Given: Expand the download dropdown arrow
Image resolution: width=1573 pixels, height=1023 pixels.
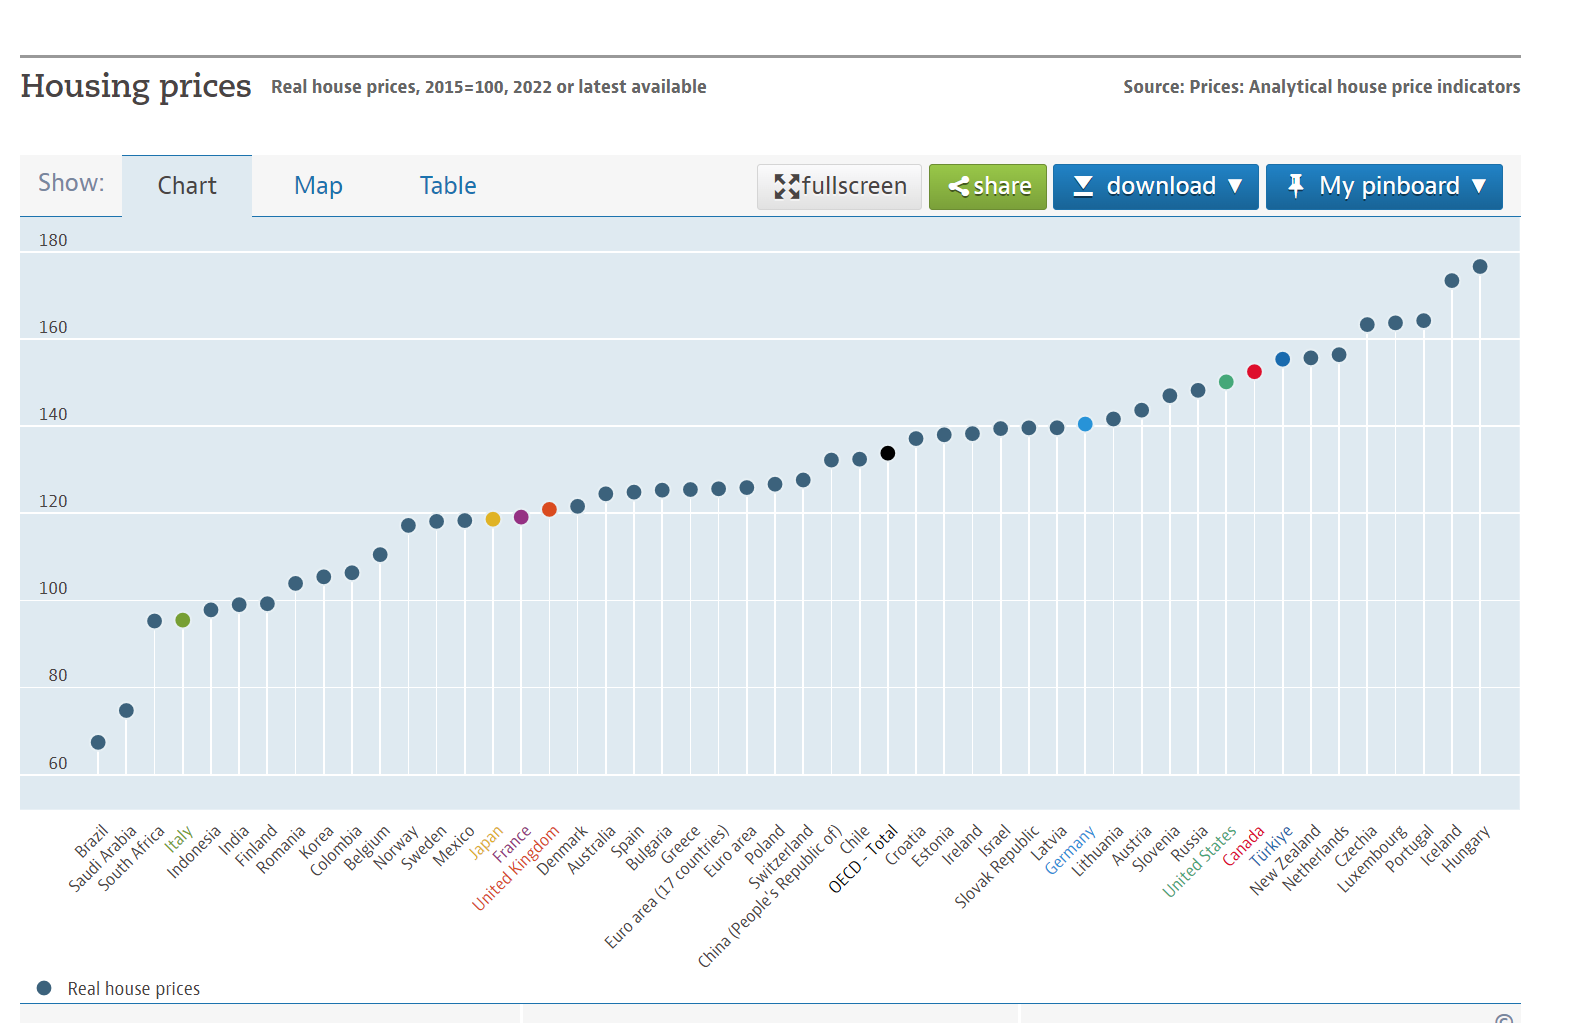Looking at the screenshot, I should point(1235,186).
